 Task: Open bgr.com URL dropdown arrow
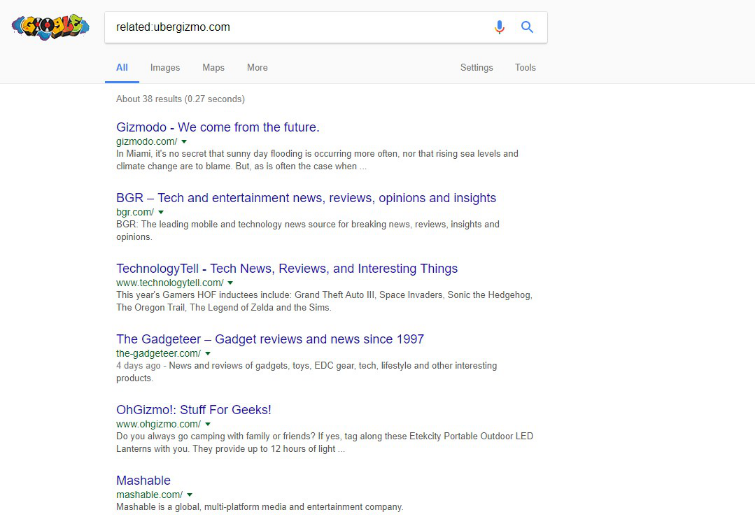tap(161, 212)
